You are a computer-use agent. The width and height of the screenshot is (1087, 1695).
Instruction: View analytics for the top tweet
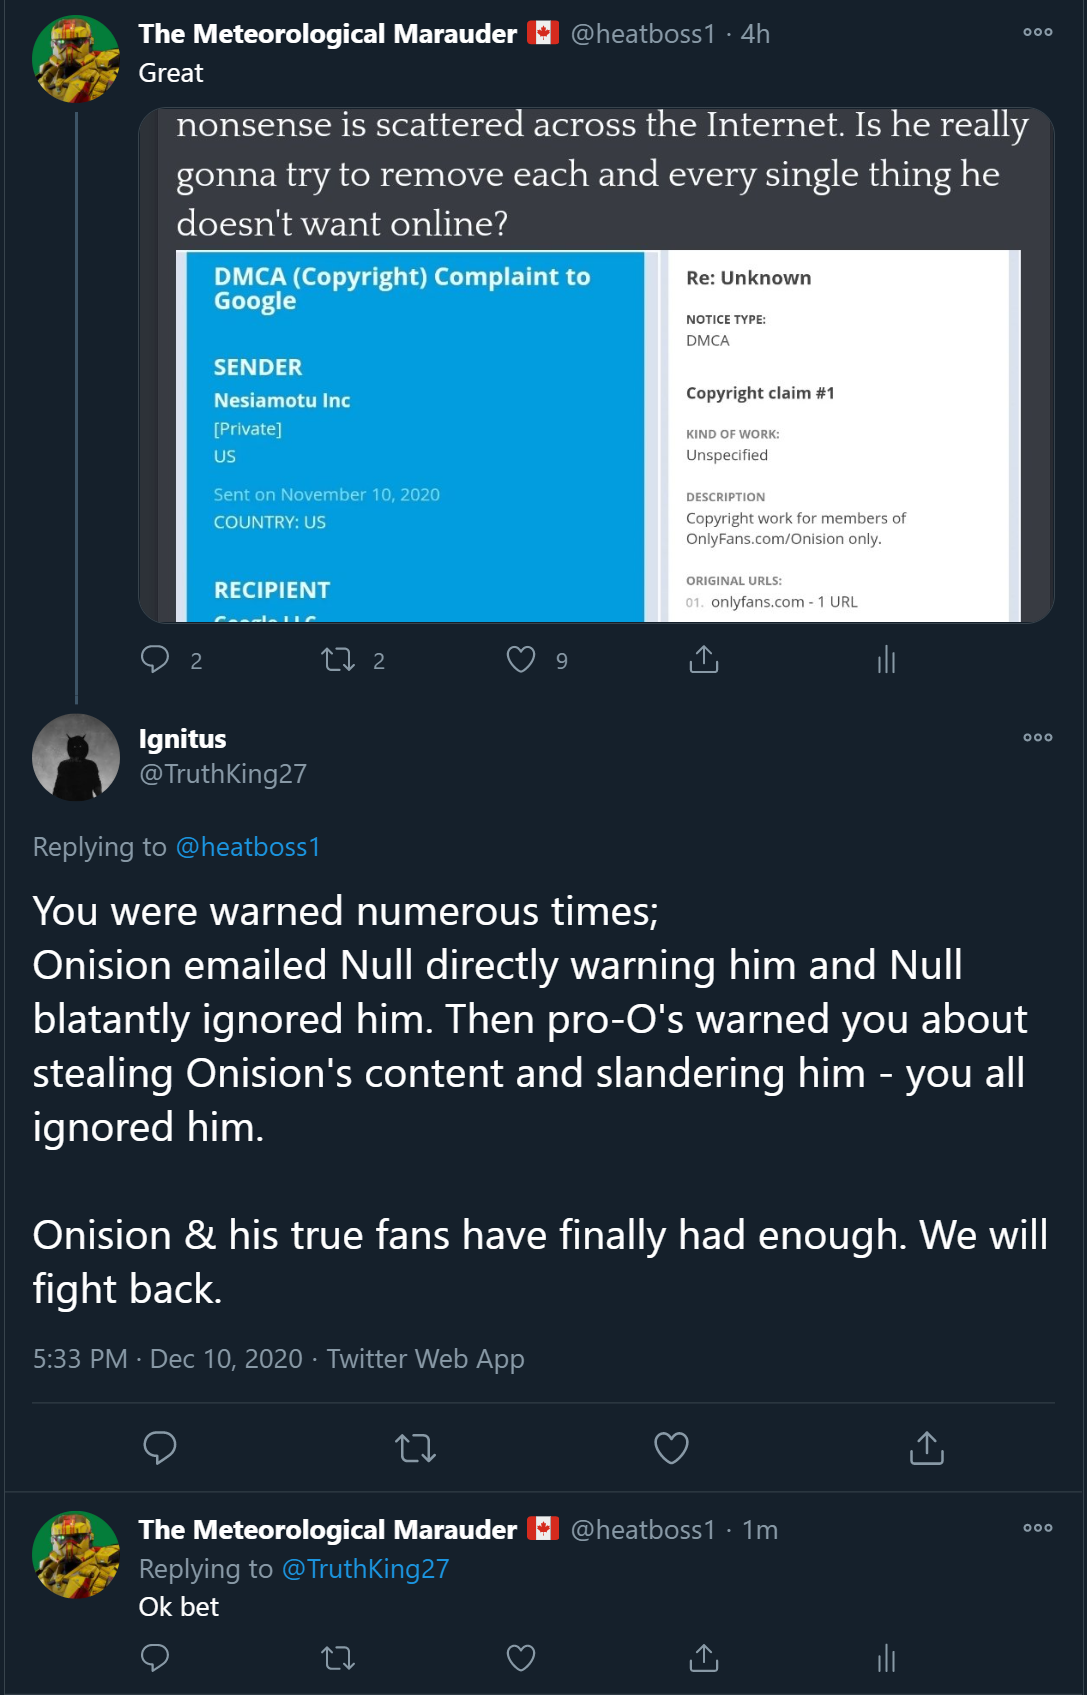coord(886,659)
